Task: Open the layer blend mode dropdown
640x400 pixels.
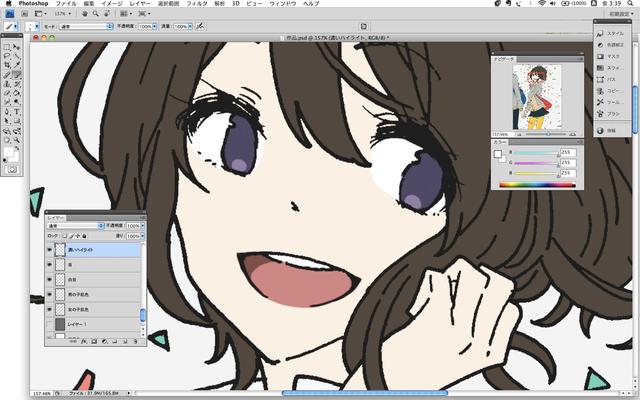Action: tap(72, 226)
